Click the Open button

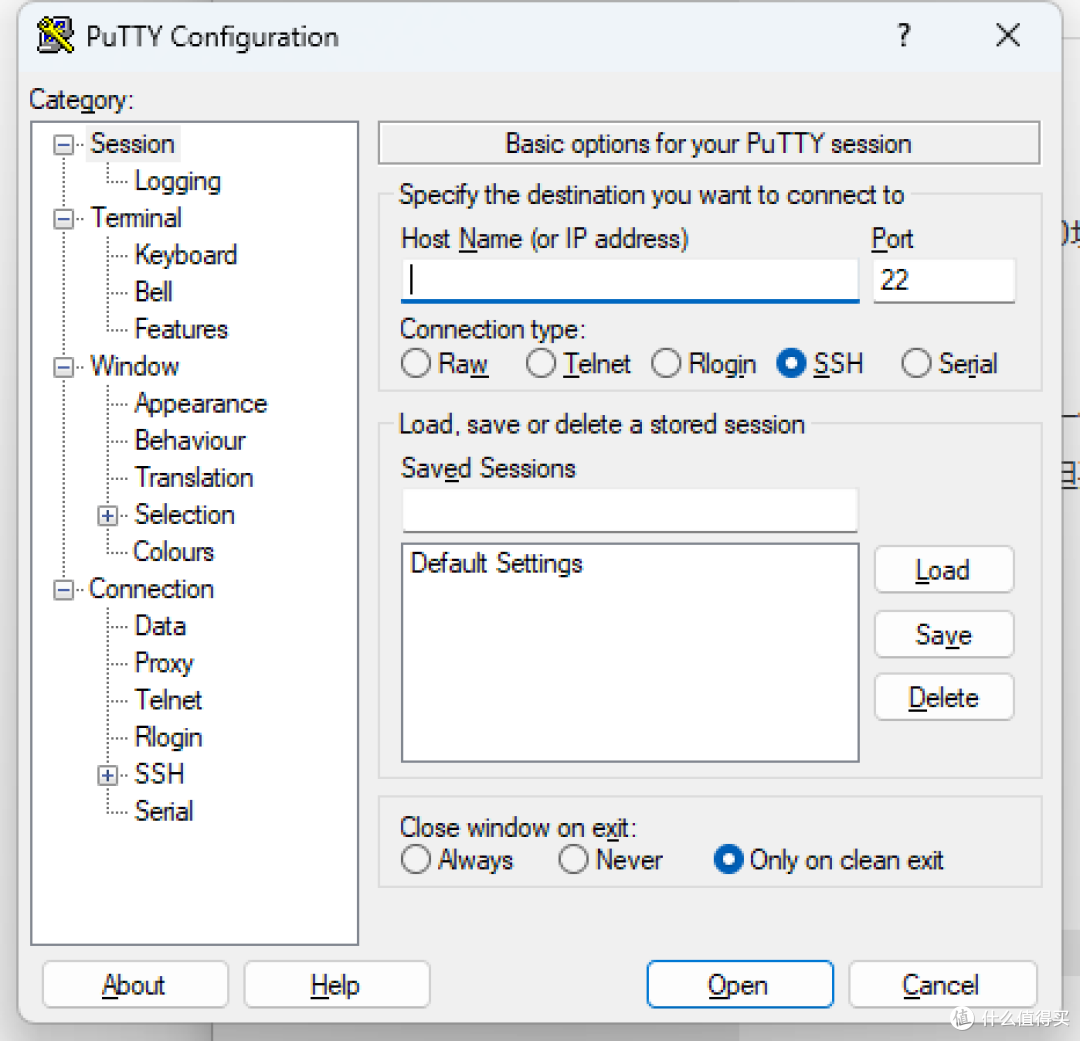pos(740,985)
